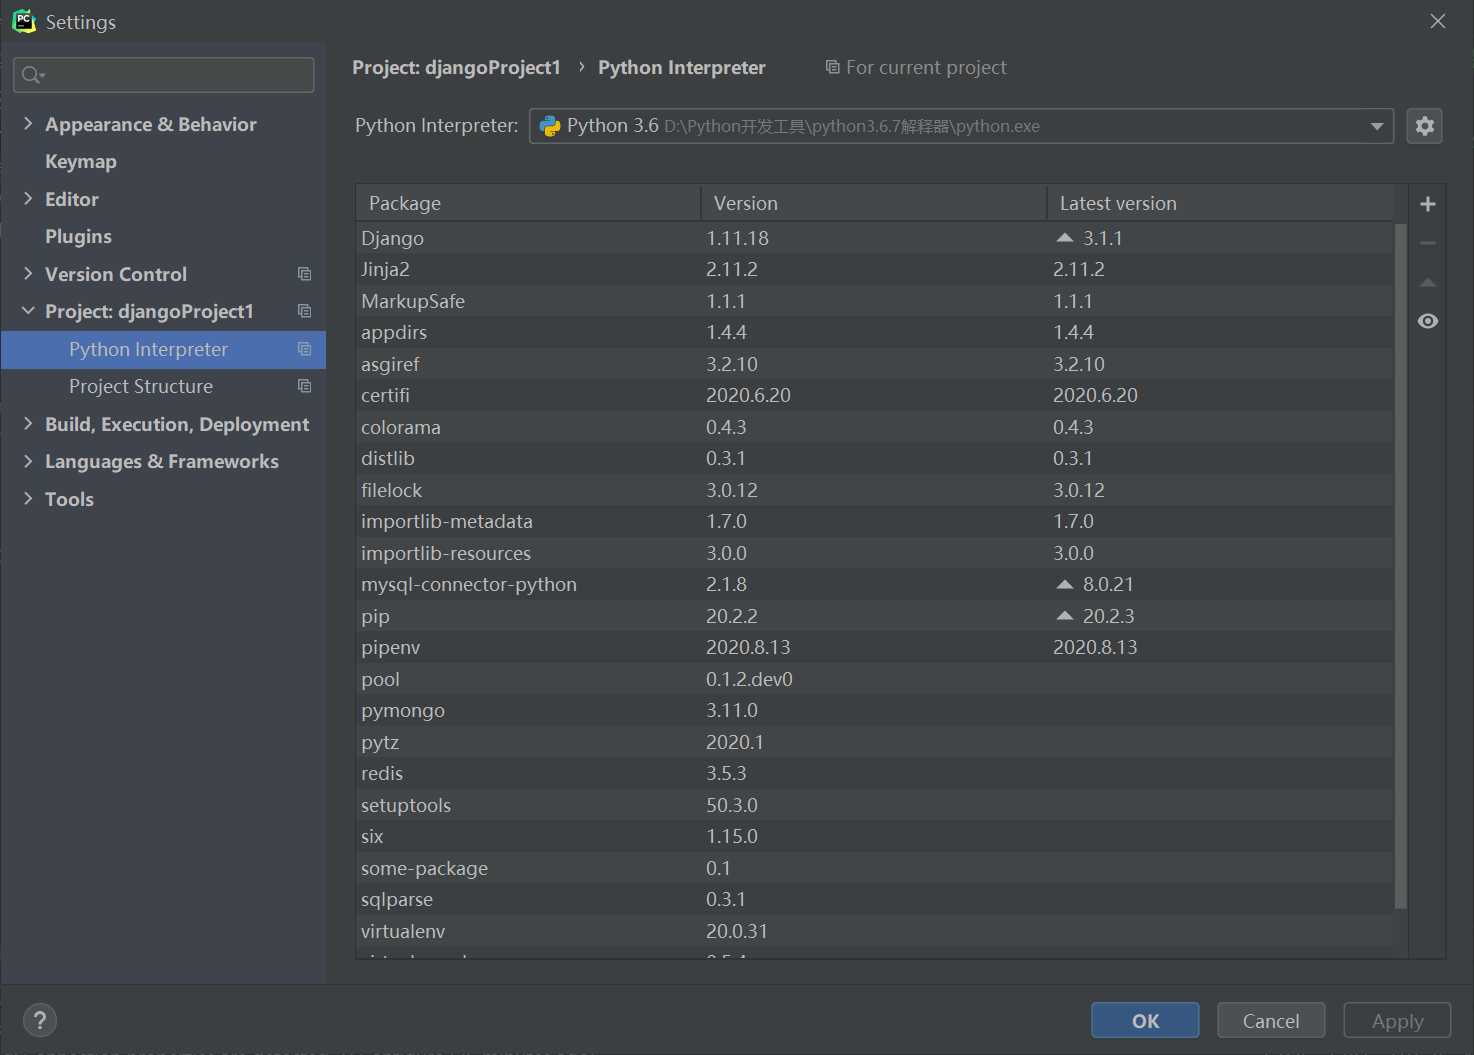Click the uninstall package minus icon

coord(1428,243)
